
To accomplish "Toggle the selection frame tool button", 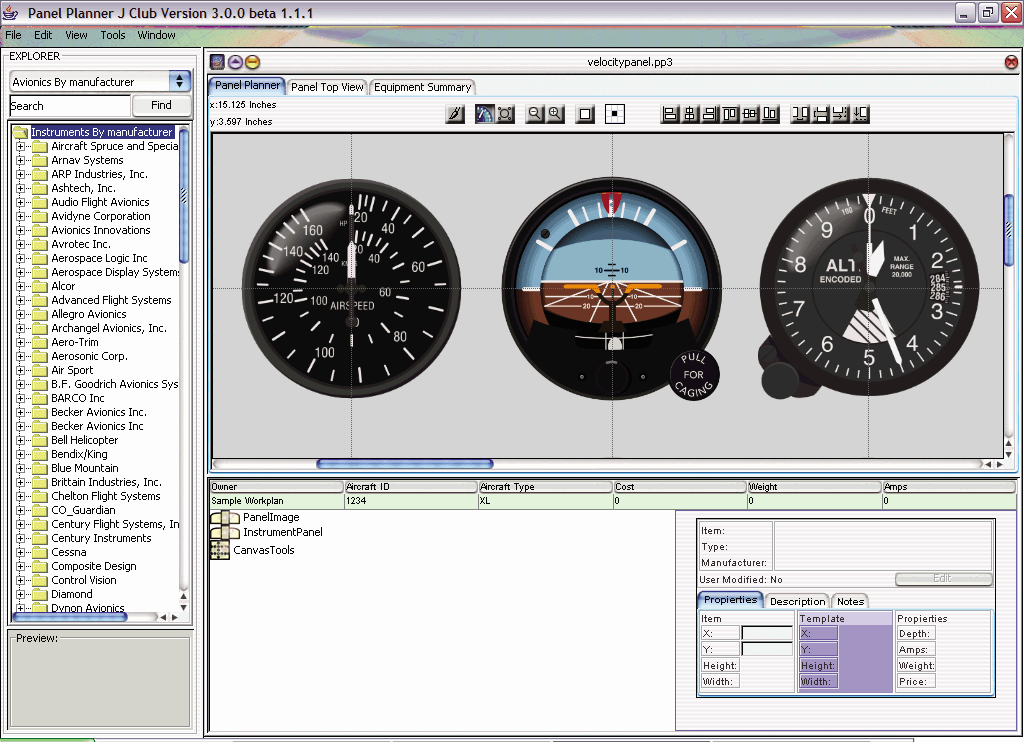I will tap(585, 114).
